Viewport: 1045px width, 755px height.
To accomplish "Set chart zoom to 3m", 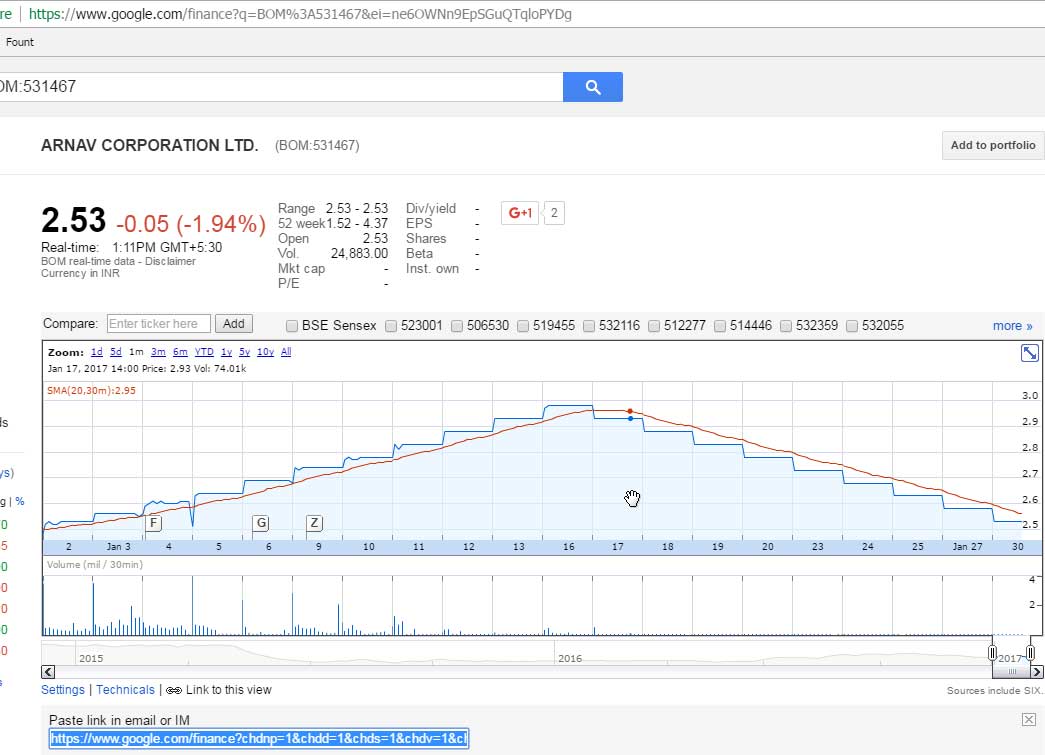I will pyautogui.click(x=158, y=352).
